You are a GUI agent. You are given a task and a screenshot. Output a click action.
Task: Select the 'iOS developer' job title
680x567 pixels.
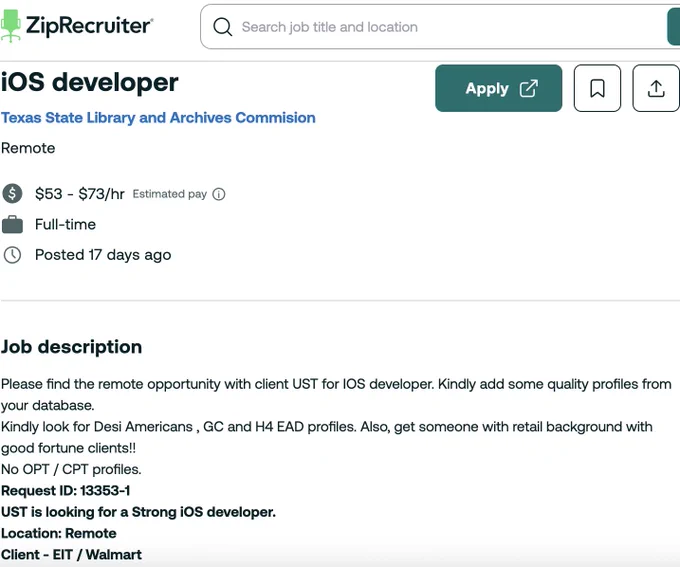pos(89,82)
